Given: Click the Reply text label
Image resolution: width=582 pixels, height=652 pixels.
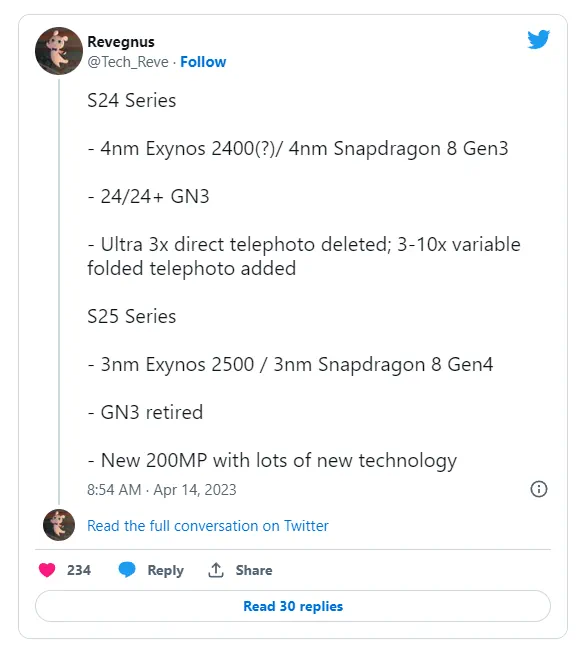Looking at the screenshot, I should pyautogui.click(x=165, y=570).
